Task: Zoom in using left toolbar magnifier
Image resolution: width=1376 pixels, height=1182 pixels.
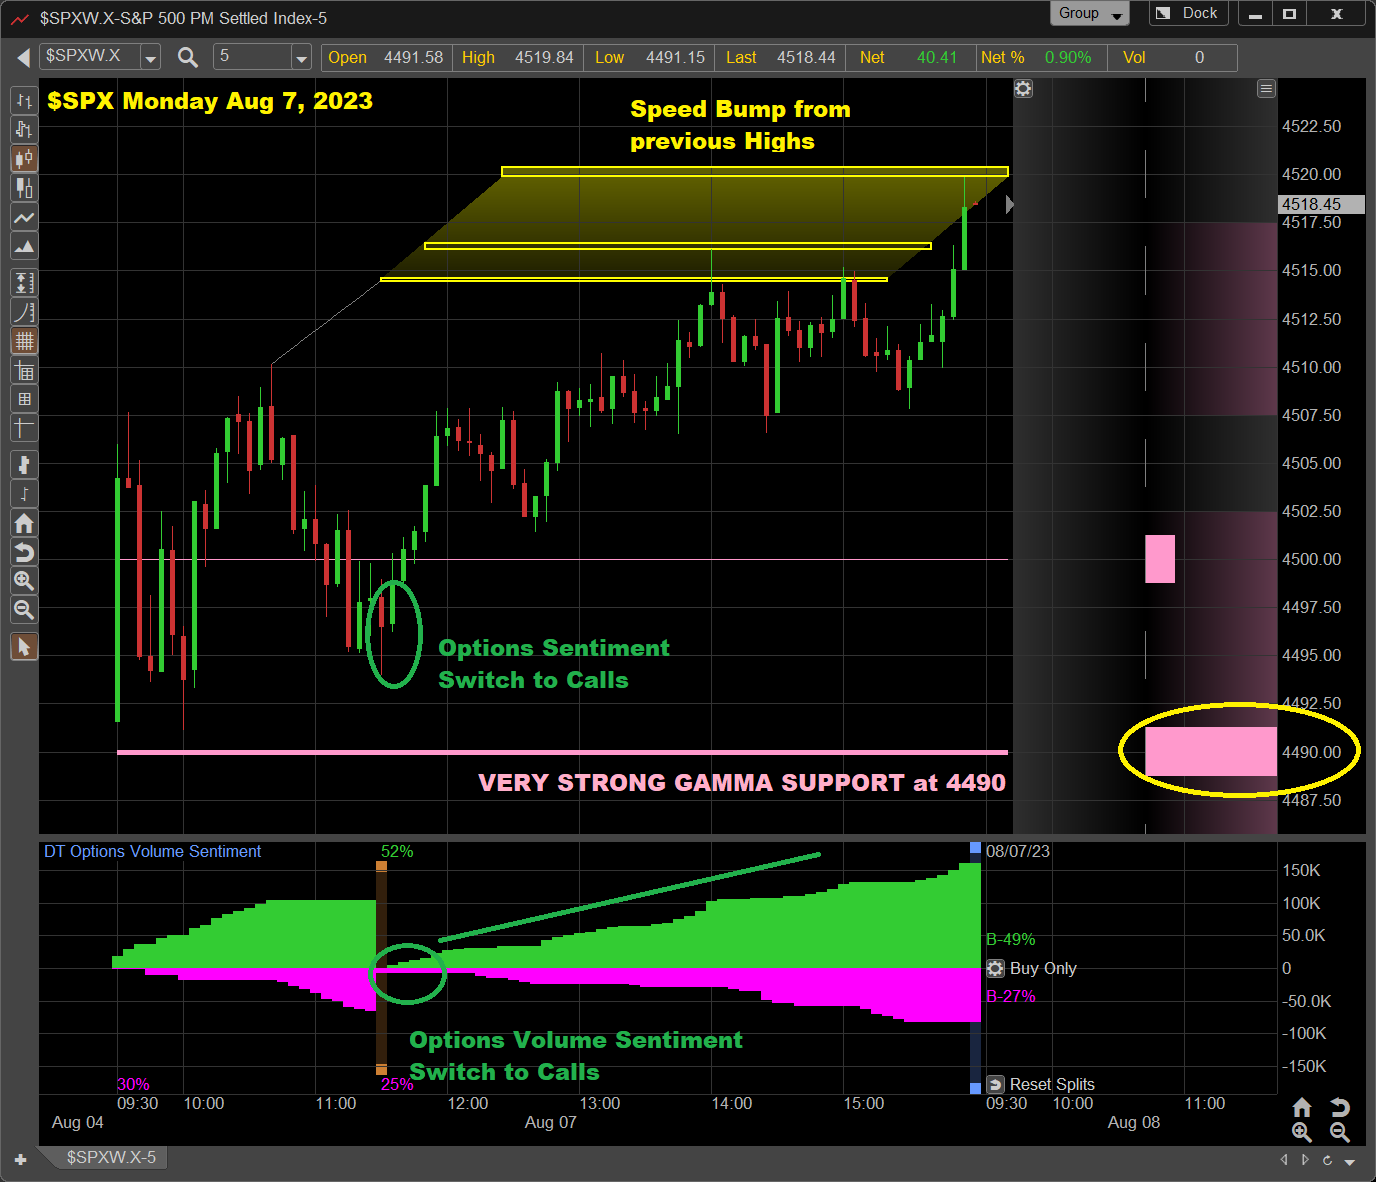Action: (24, 581)
